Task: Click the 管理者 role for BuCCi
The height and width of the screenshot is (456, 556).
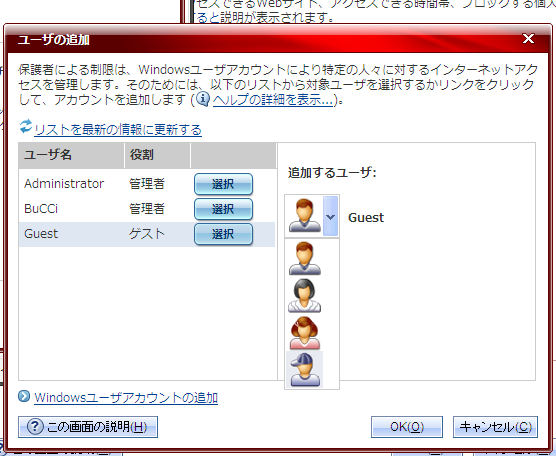Action: click(x=147, y=208)
